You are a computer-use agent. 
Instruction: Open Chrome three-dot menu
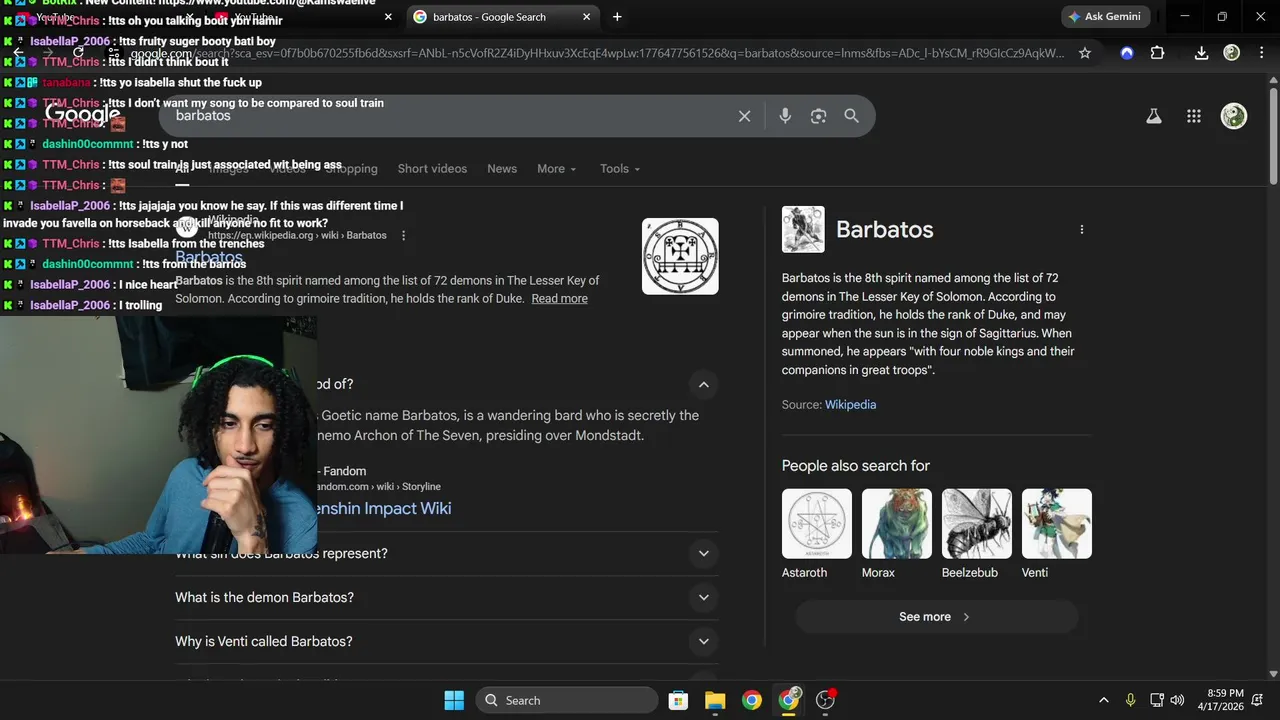click(x=1262, y=53)
